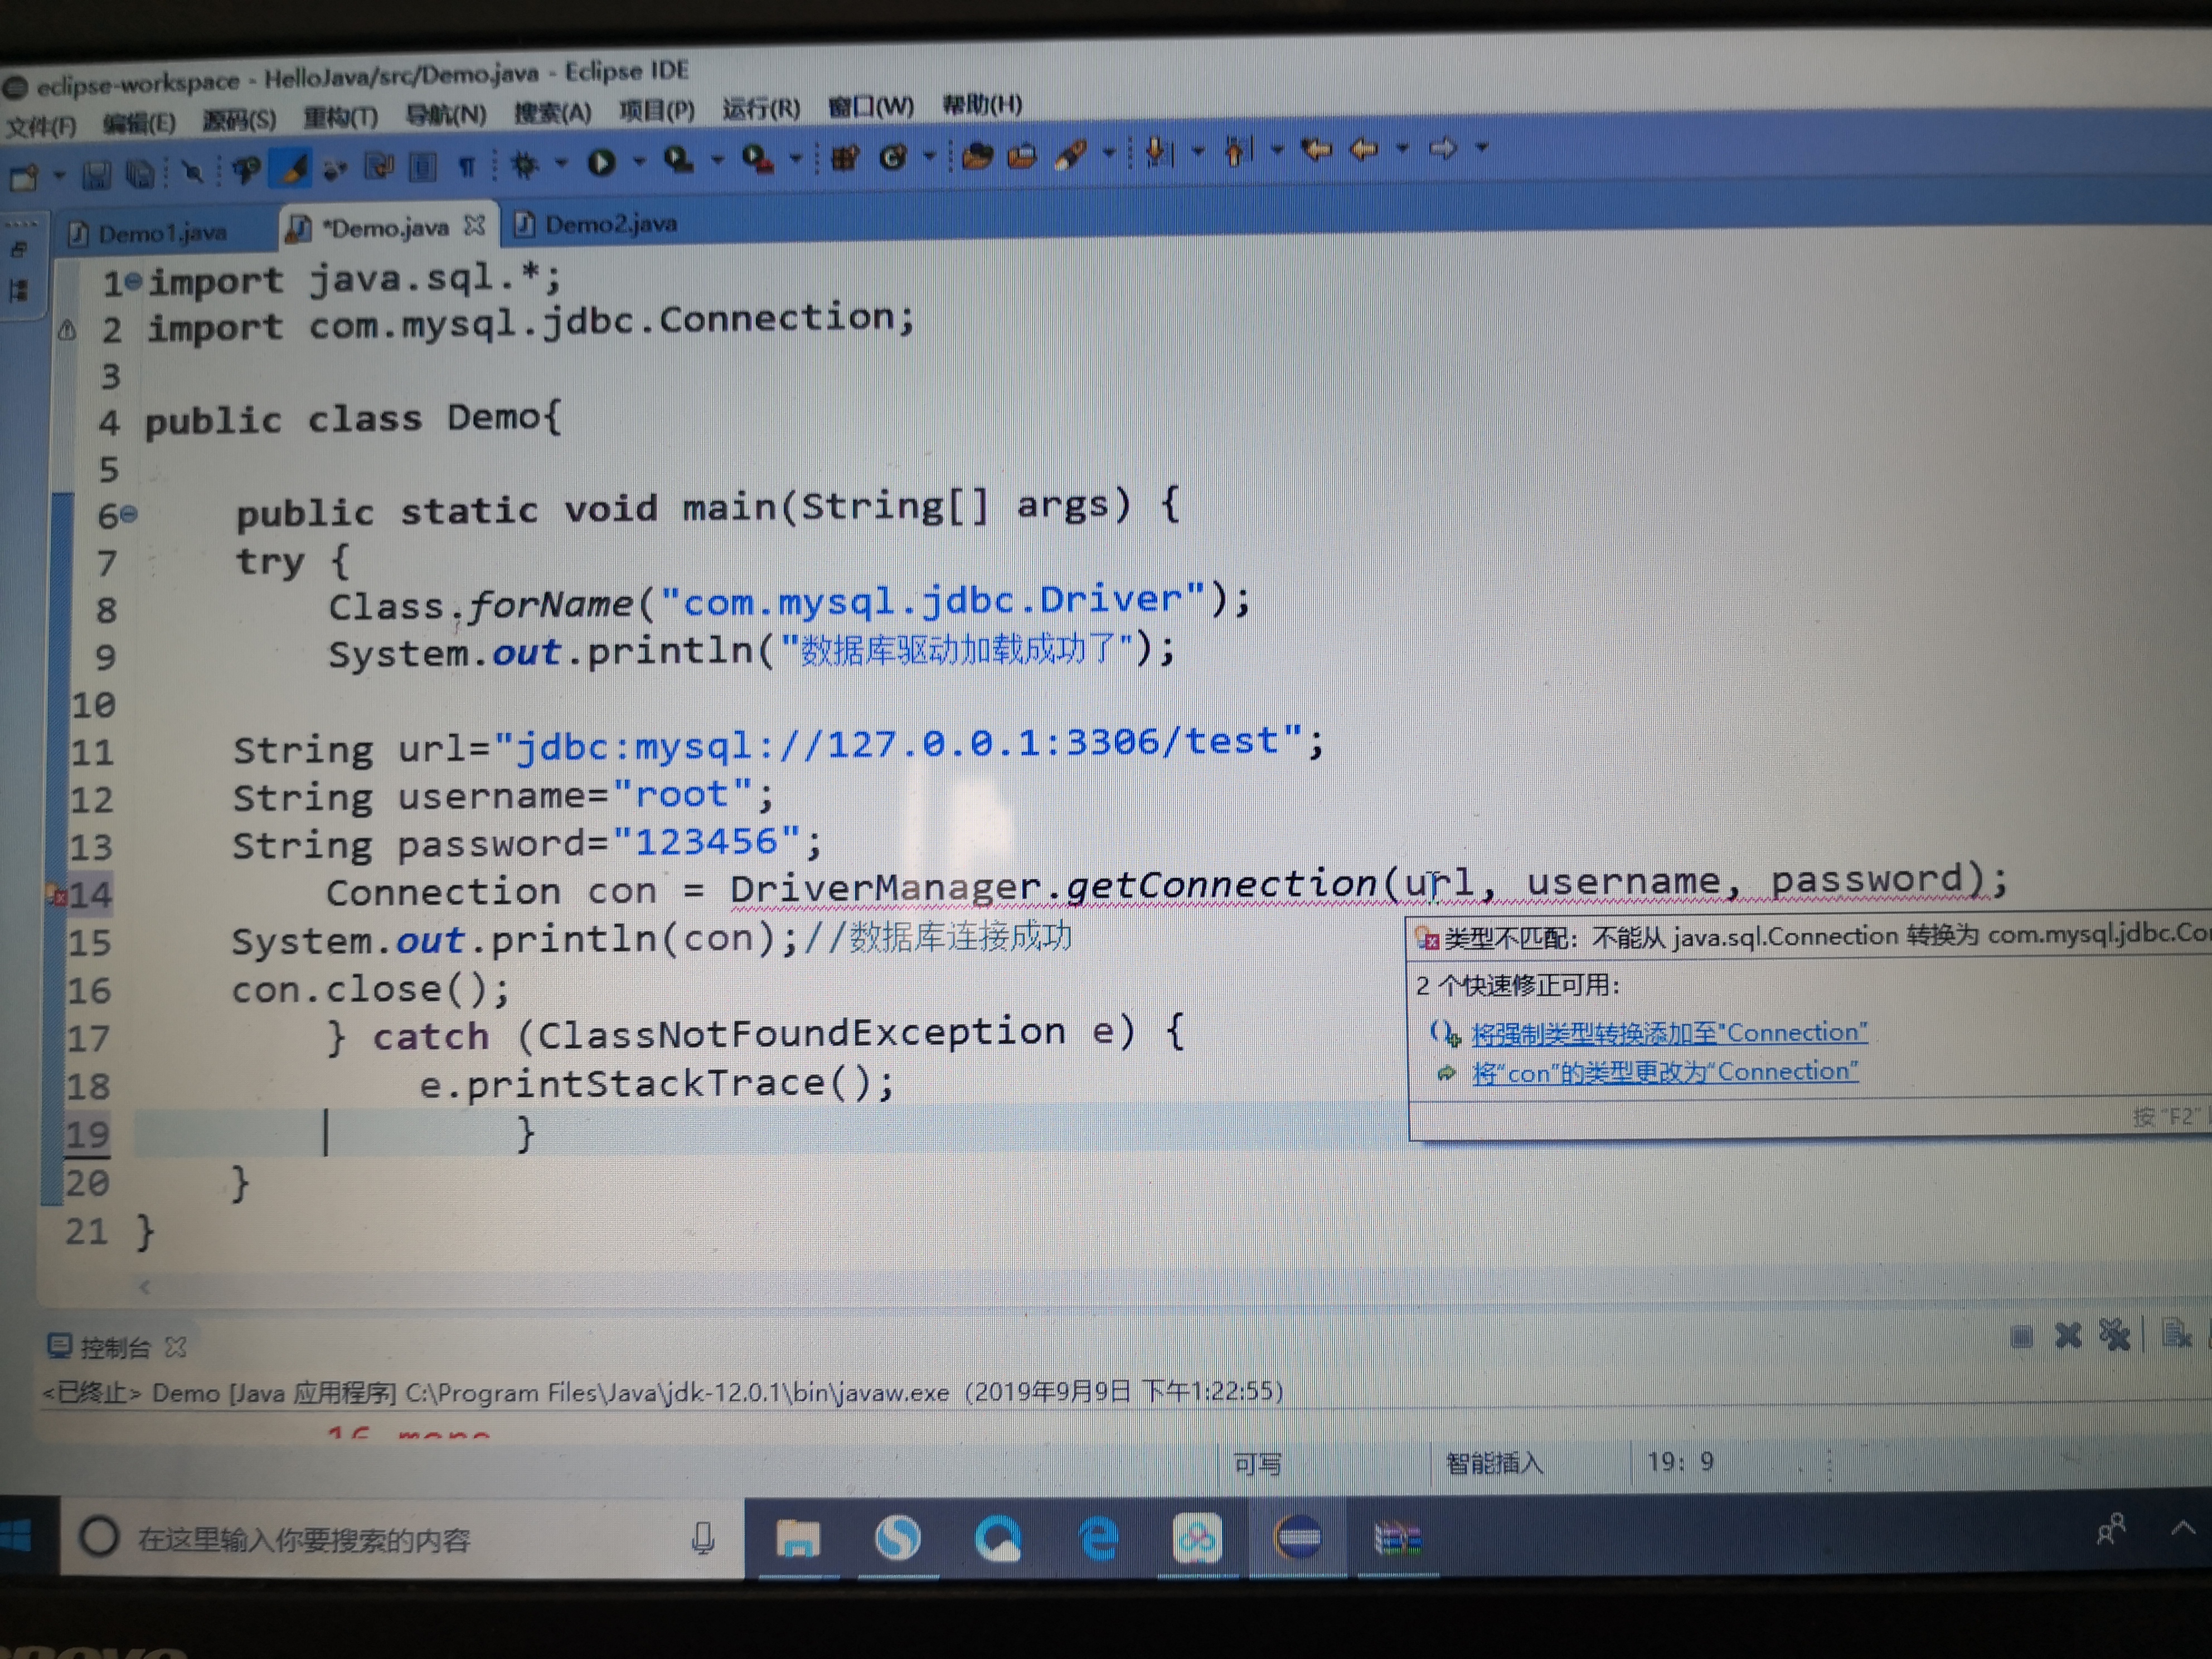This screenshot has width=2212, height=1659.
Task: Close the 控制台 console view
Action: pos(176,1347)
